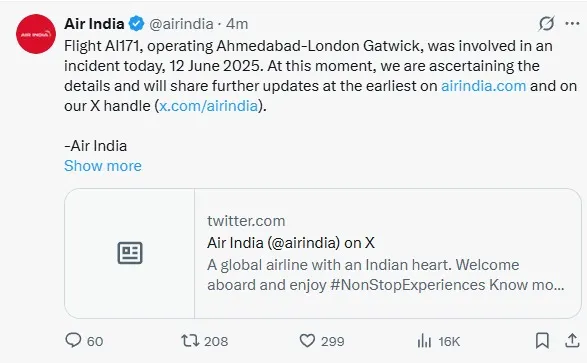Click the 4m timestamp

237,24
